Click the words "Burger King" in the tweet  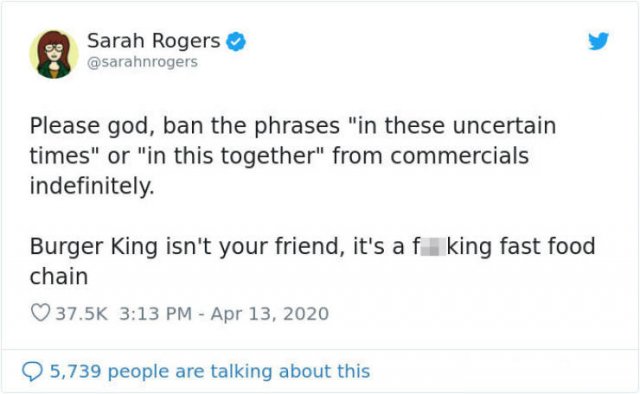point(93,247)
